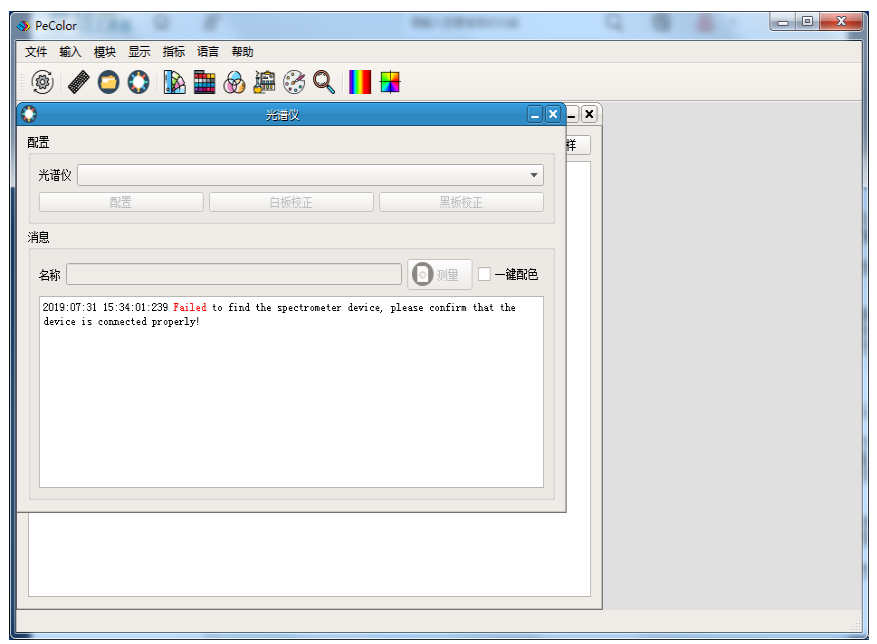Click the lab flask formulation icon
877x644 pixels.
(264, 82)
